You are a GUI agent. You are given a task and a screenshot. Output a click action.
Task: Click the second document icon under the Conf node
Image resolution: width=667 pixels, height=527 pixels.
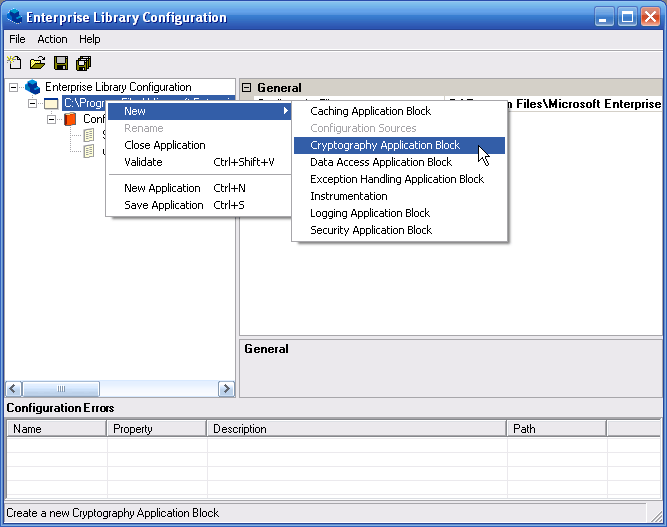89,151
